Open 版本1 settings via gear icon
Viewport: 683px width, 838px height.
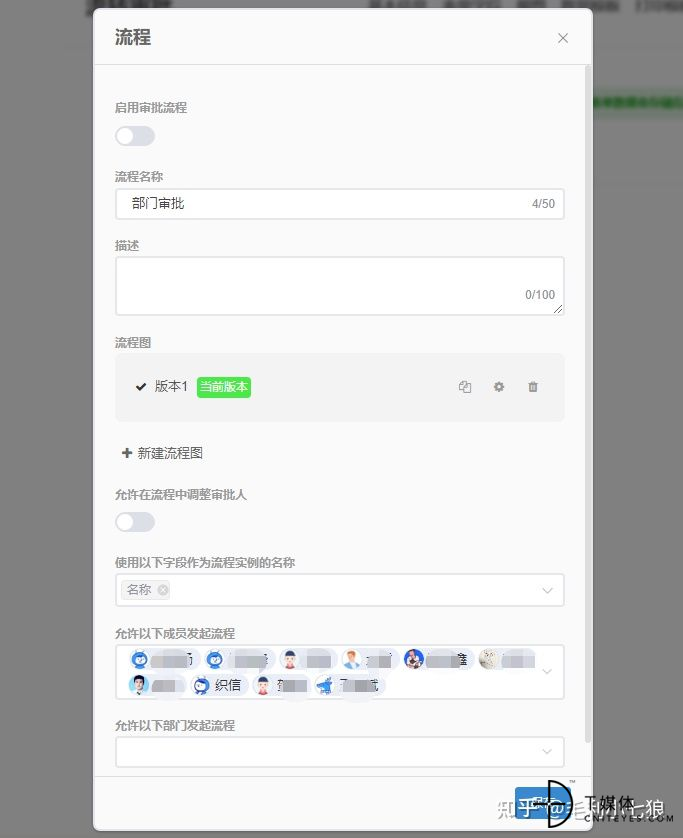click(499, 386)
